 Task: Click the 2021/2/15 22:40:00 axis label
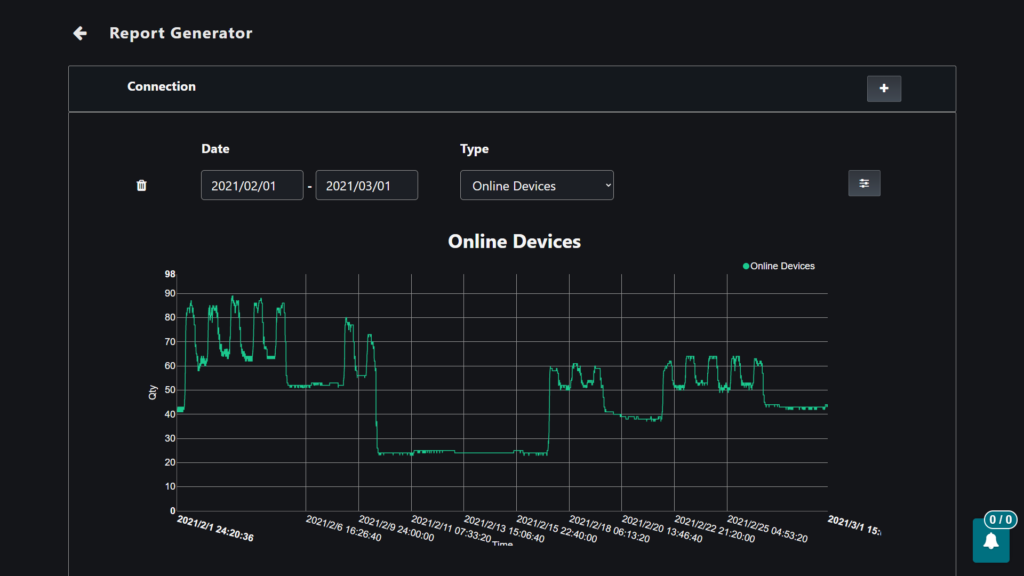556,529
